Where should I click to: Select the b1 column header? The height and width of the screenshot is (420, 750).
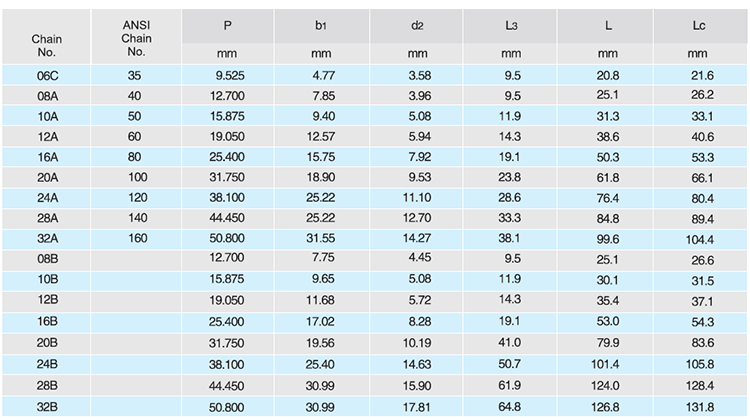point(320,25)
